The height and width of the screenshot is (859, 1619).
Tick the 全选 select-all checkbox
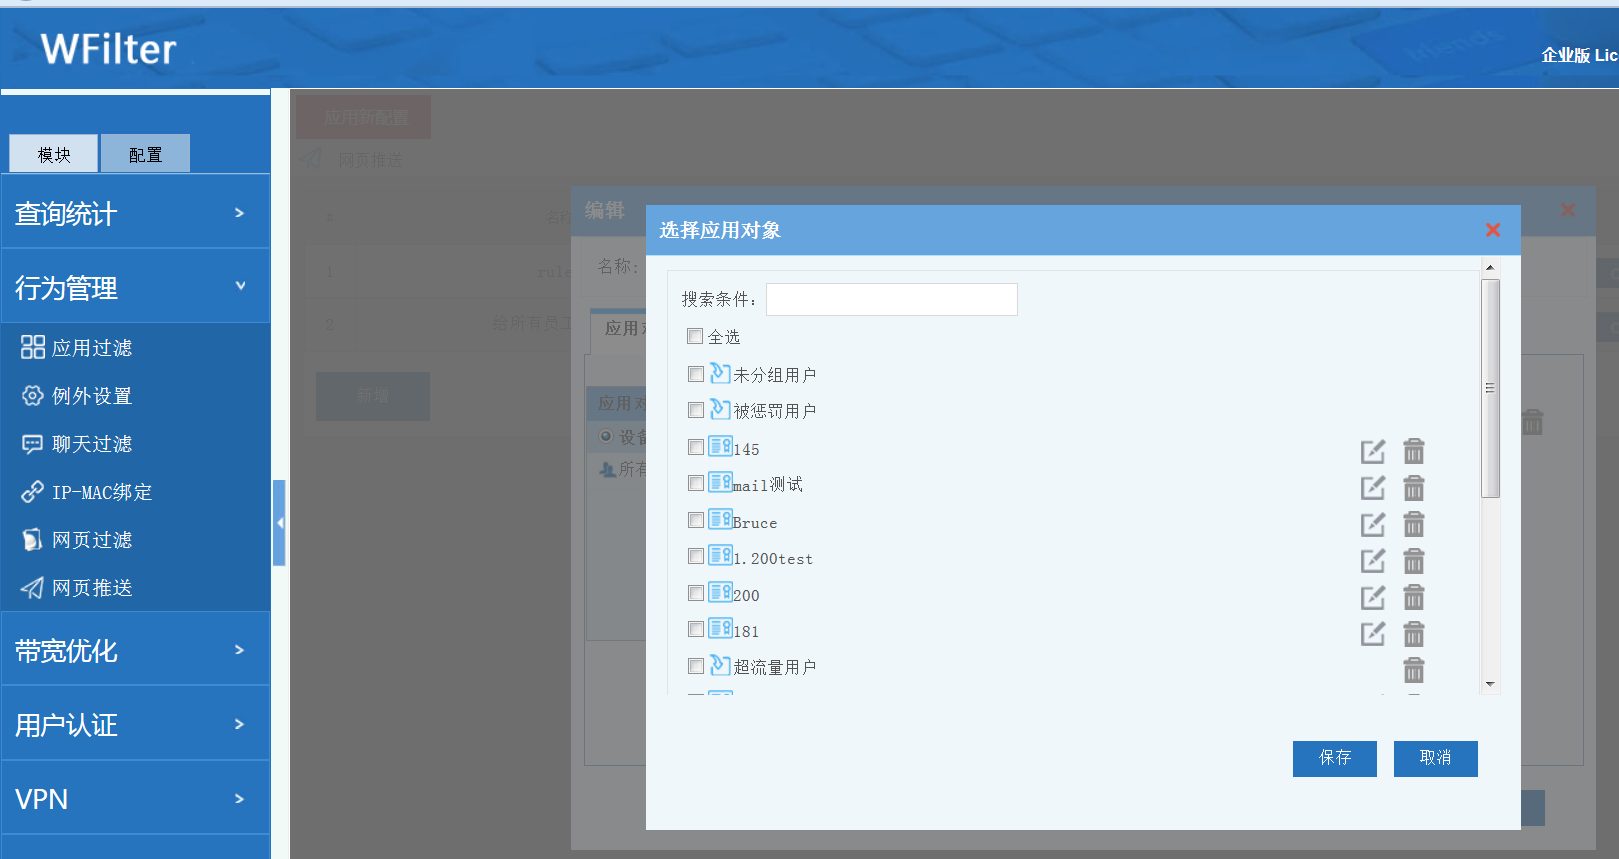[x=695, y=337]
